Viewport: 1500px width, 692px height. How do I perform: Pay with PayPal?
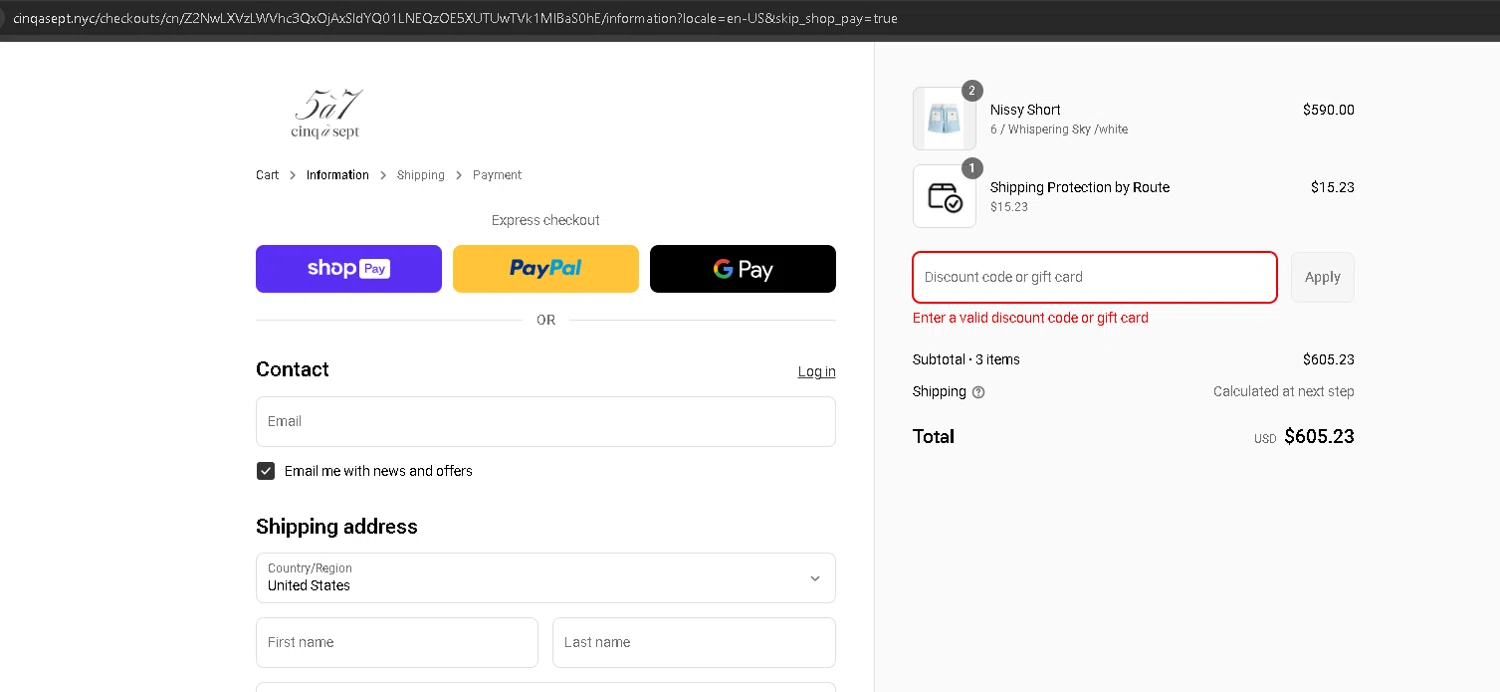(x=546, y=269)
